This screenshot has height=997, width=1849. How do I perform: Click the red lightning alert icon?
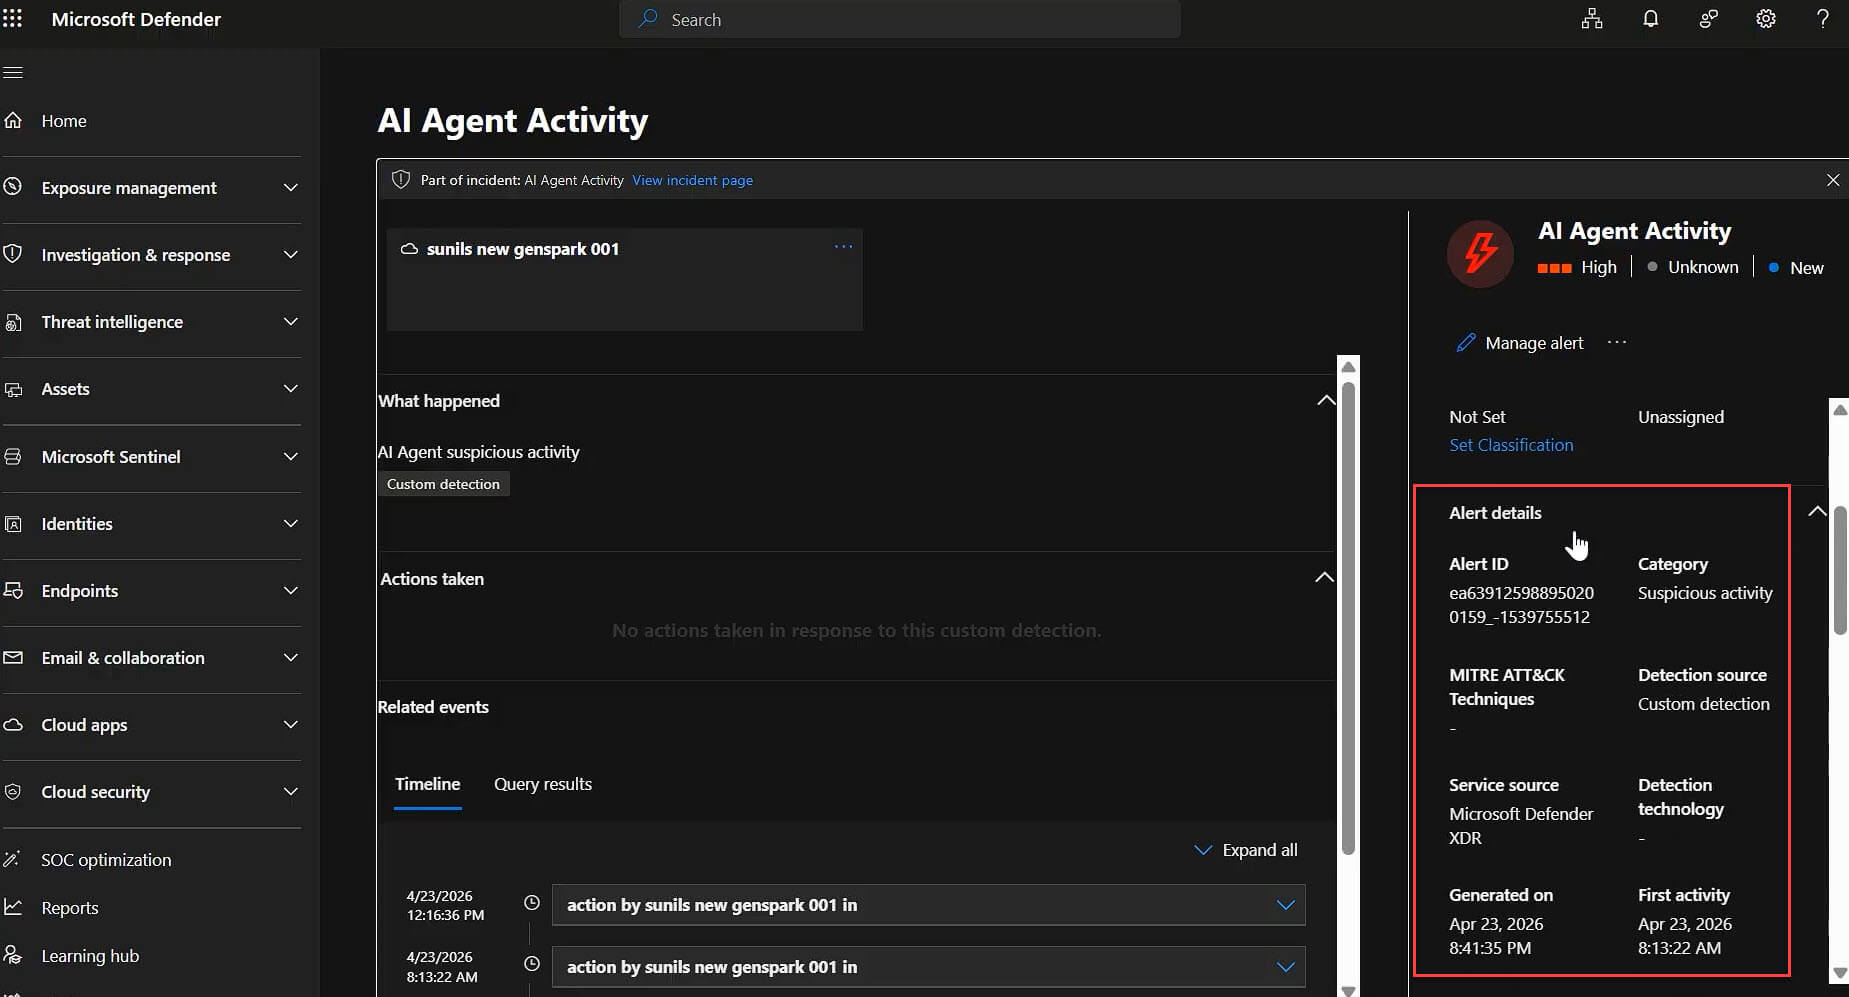tap(1481, 253)
